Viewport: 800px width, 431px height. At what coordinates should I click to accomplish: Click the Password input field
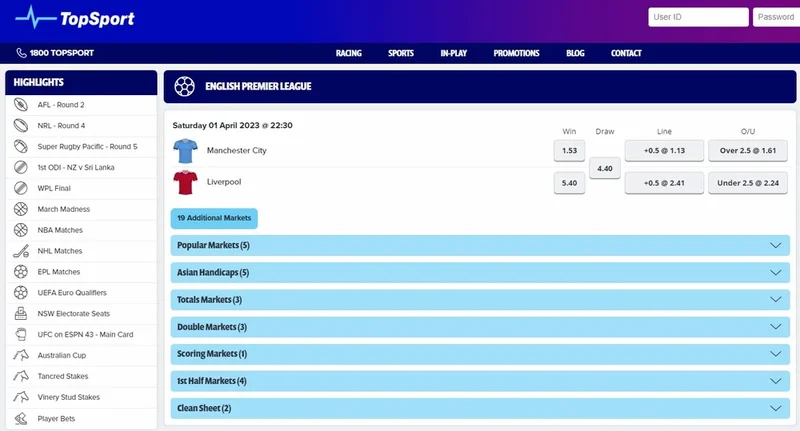tap(777, 17)
